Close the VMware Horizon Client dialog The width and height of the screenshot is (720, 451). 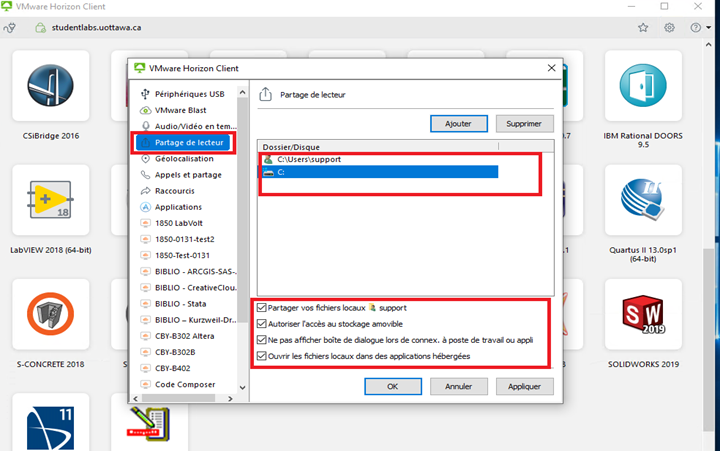point(551,68)
